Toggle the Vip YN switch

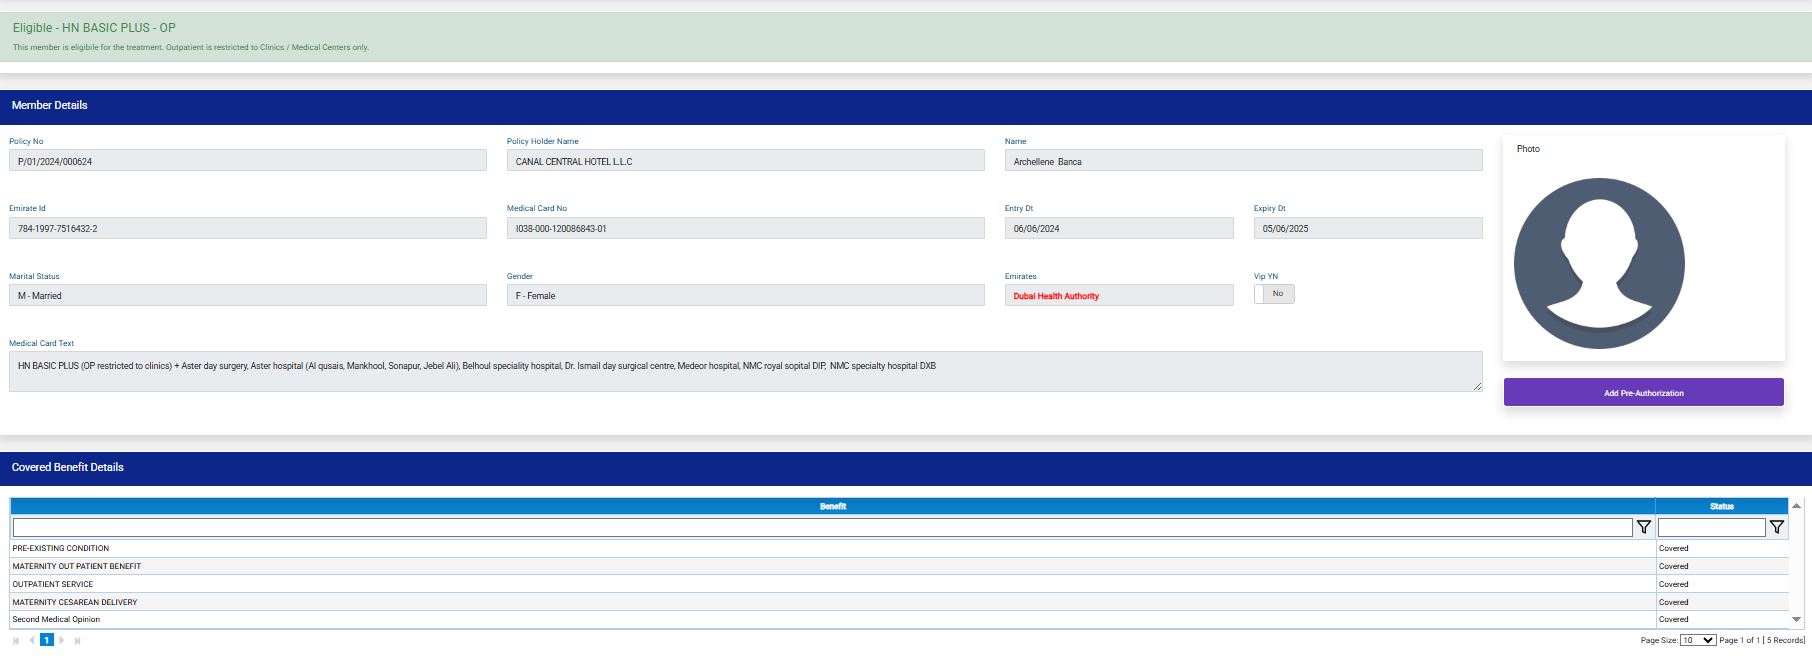(x=1274, y=294)
